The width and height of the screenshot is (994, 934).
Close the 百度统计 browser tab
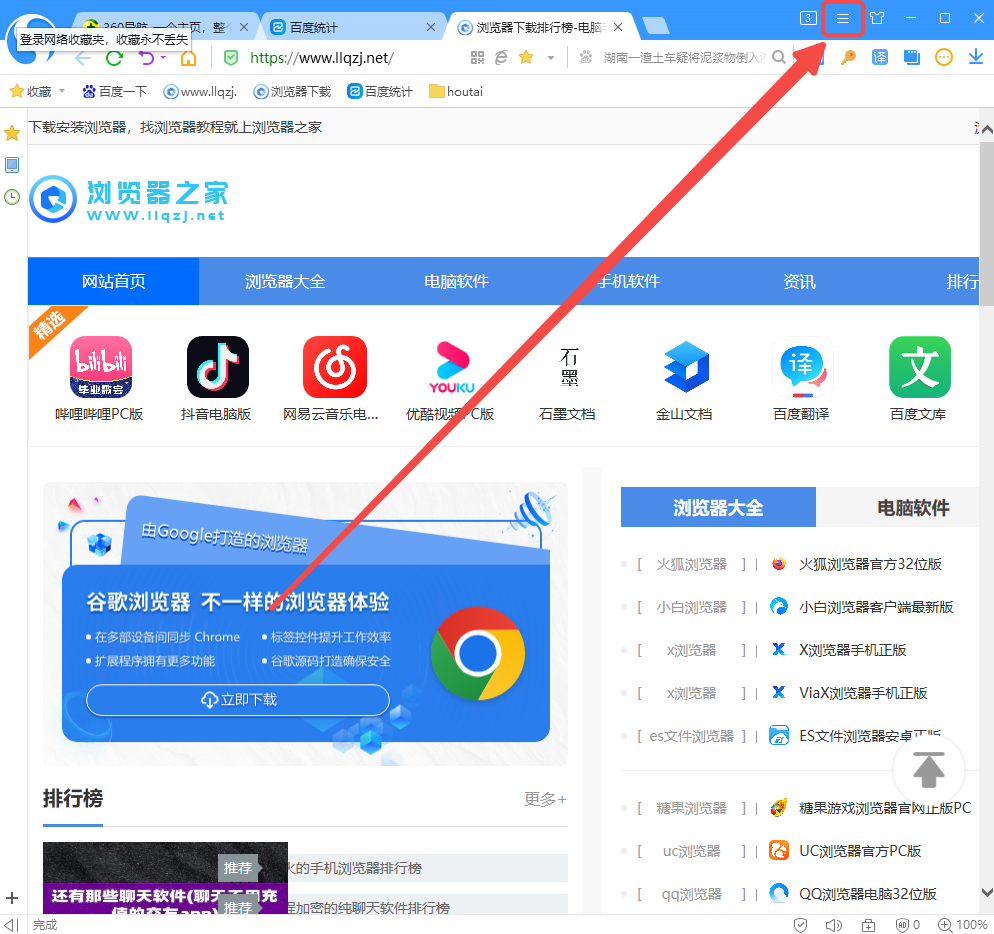(431, 27)
